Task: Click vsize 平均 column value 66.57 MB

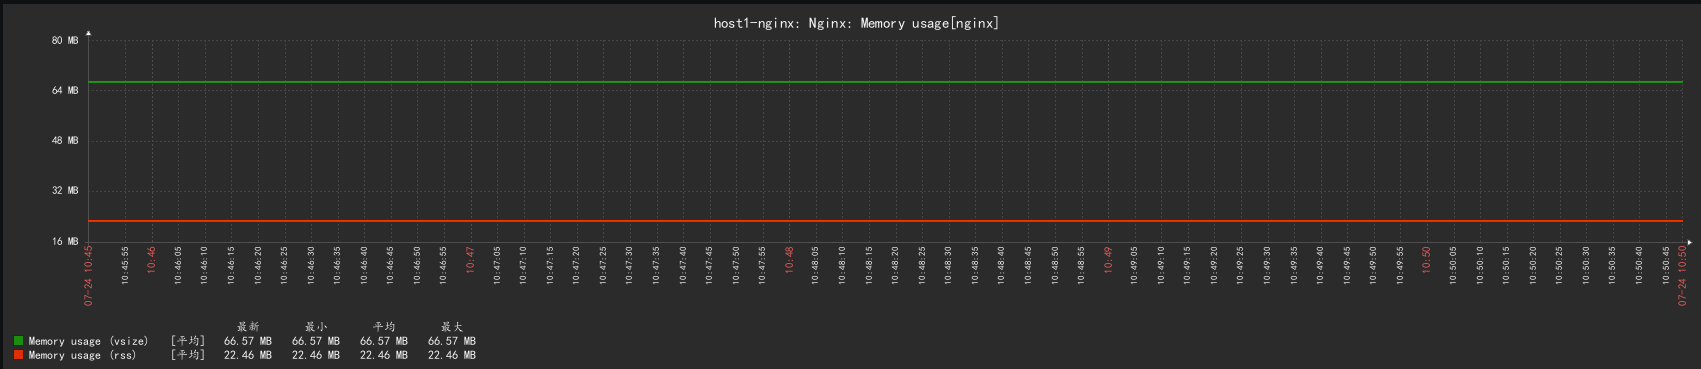Action: (384, 341)
